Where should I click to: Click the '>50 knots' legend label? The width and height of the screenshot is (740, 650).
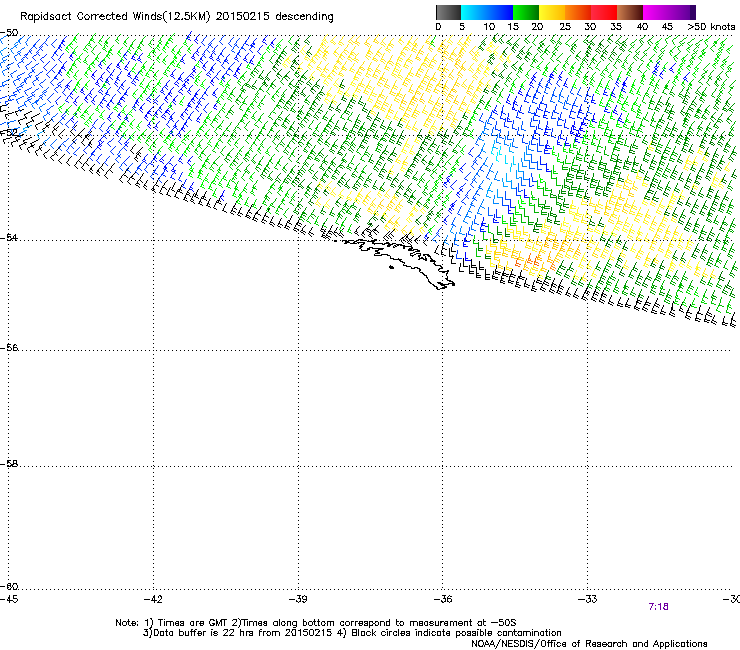[711, 27]
